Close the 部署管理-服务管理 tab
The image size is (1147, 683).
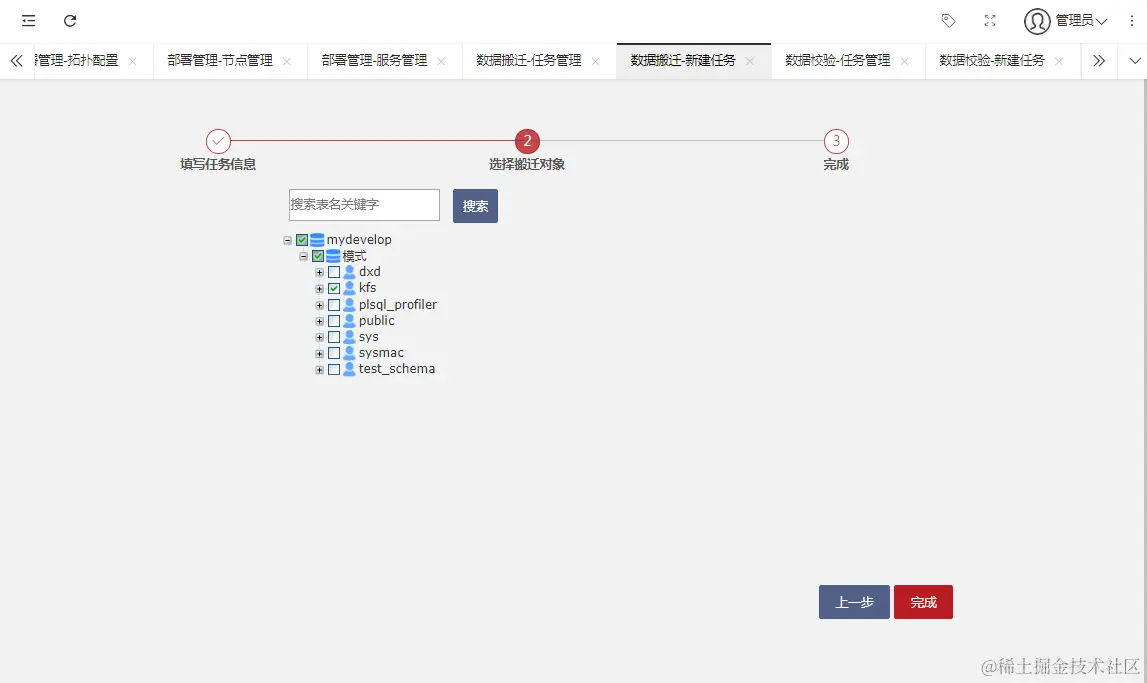coord(441,61)
